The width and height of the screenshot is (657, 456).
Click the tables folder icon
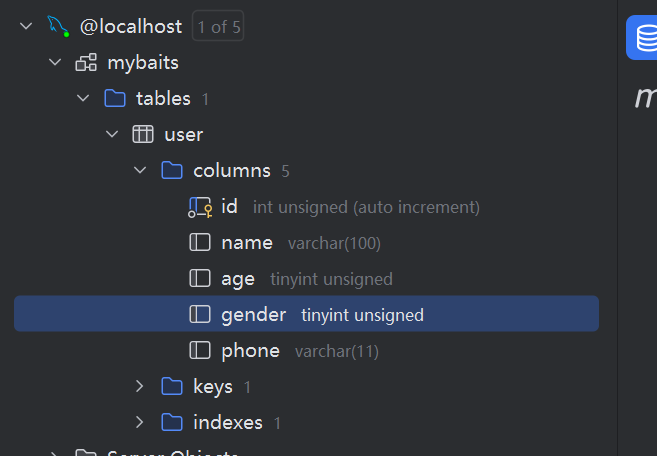click(115, 98)
